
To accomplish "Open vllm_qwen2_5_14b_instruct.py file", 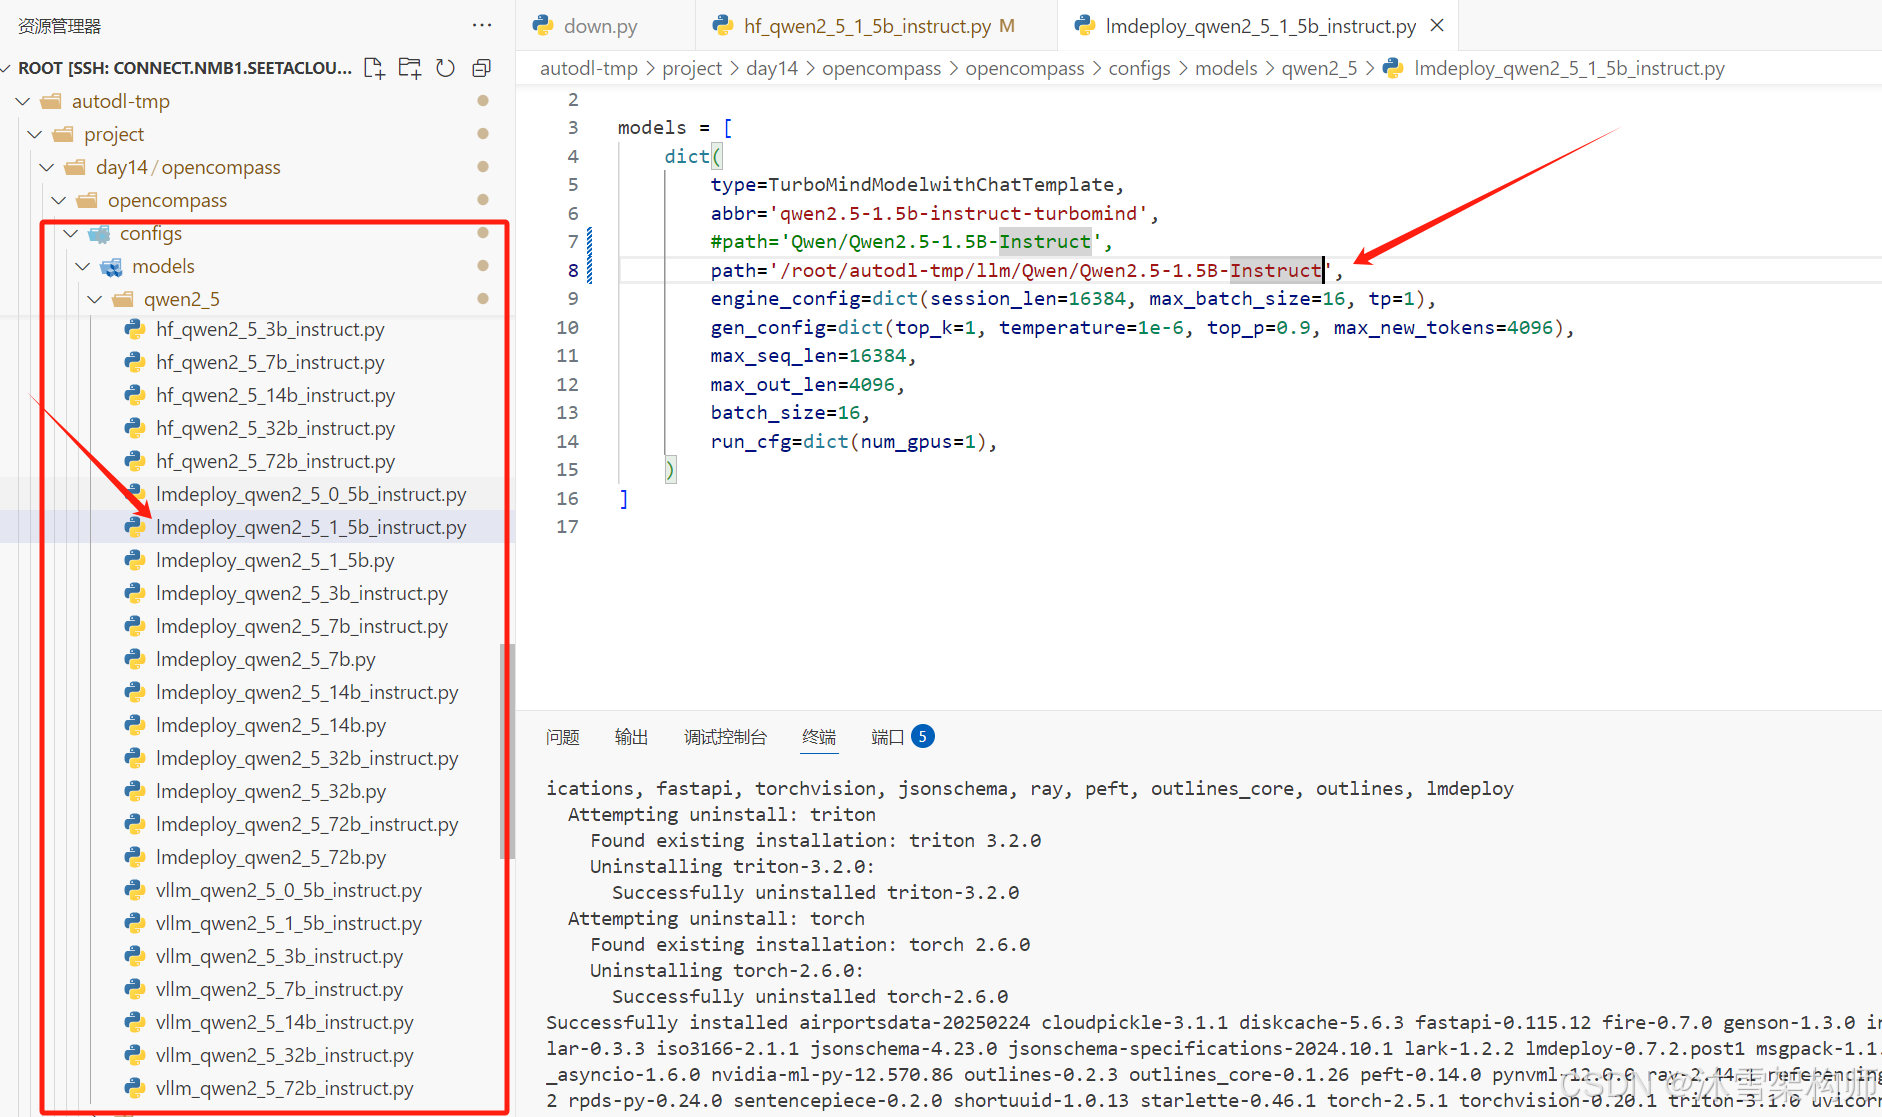I will (285, 1022).
